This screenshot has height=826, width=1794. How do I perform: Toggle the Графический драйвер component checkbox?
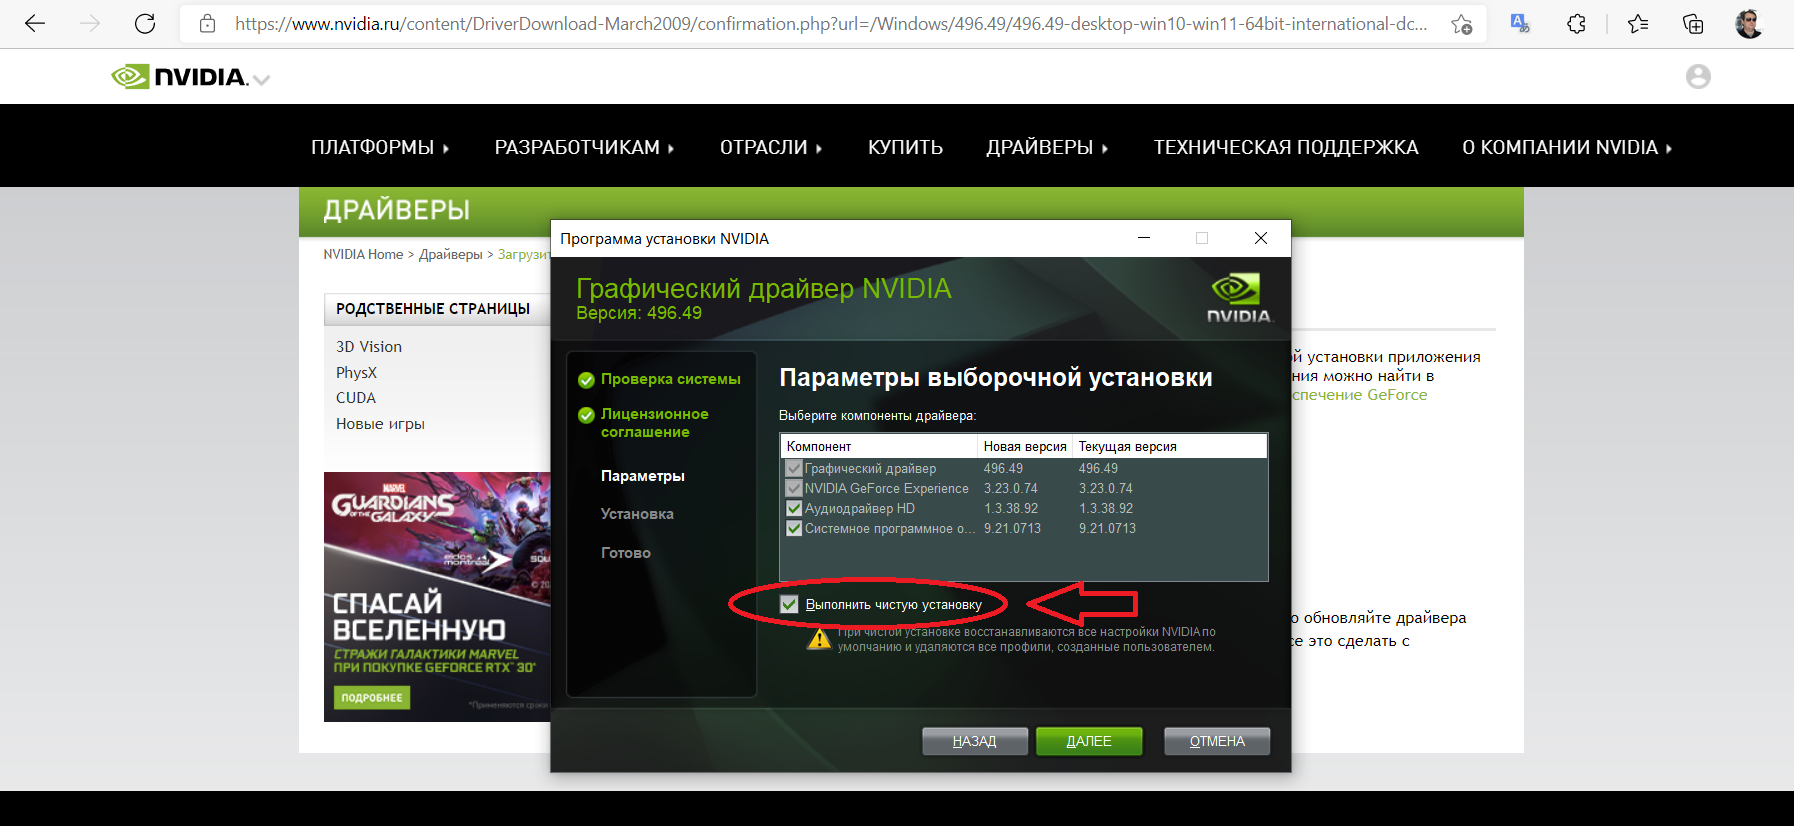(794, 468)
